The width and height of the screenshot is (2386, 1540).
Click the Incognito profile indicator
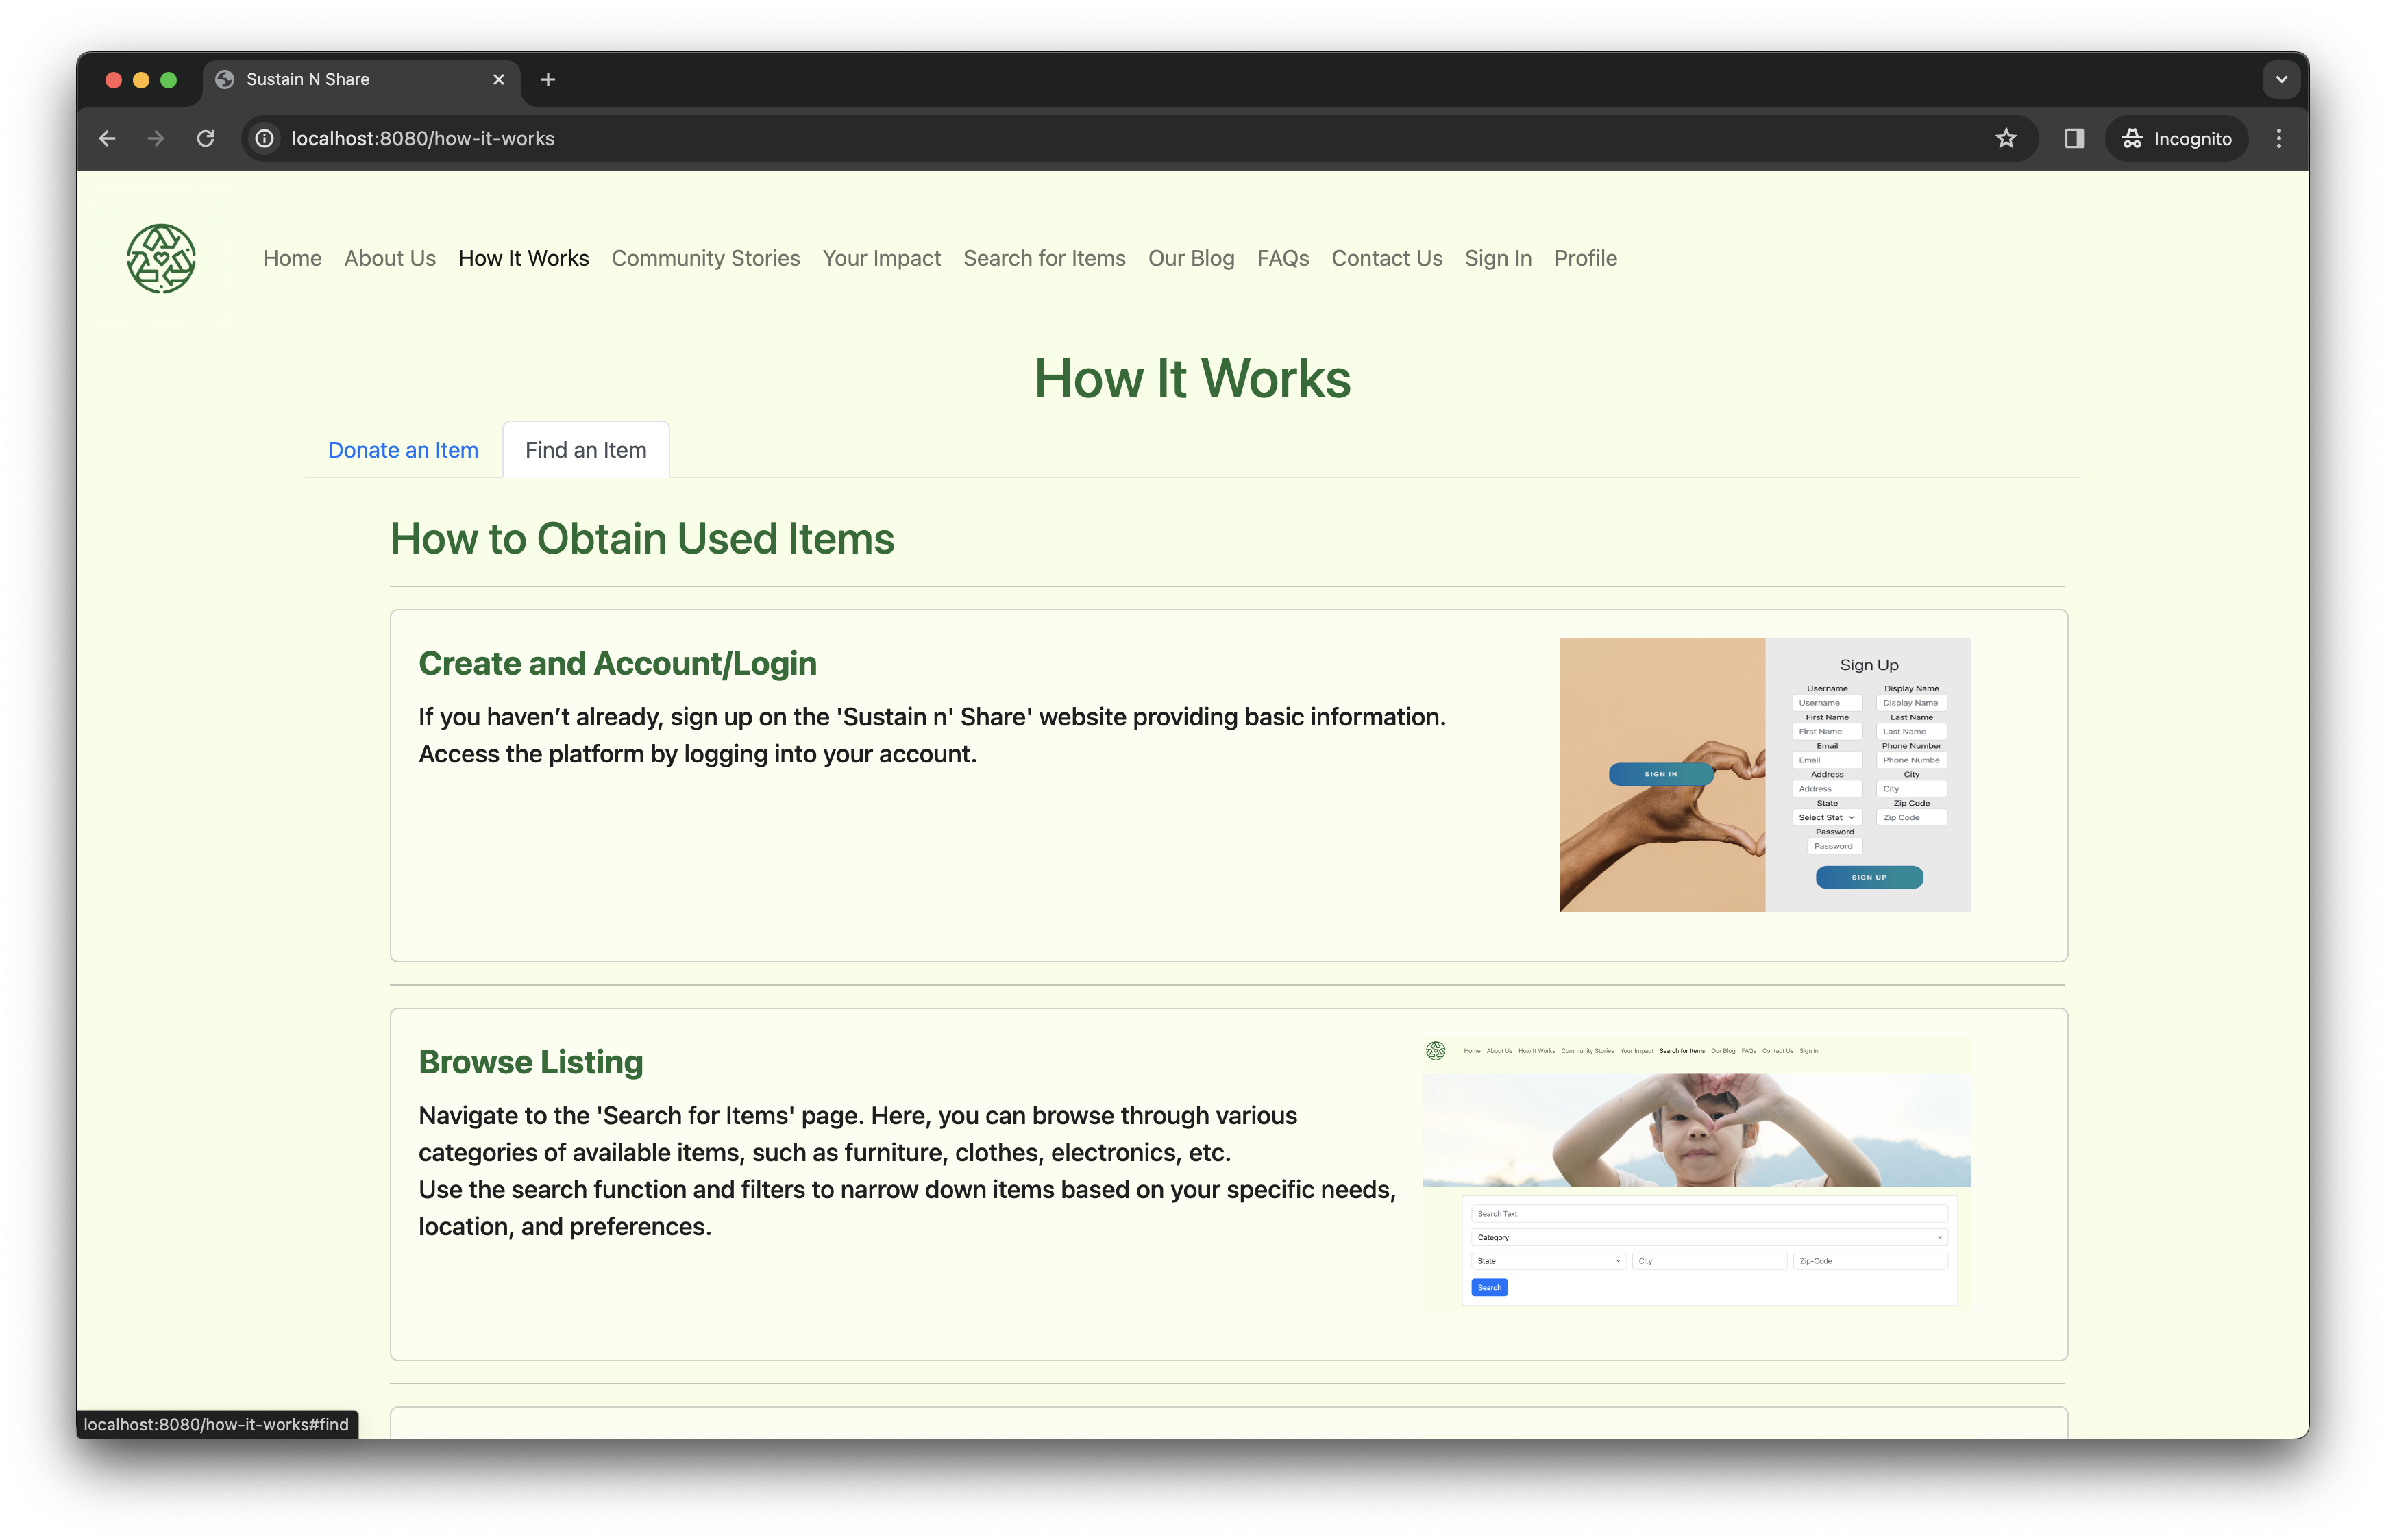click(x=2177, y=139)
